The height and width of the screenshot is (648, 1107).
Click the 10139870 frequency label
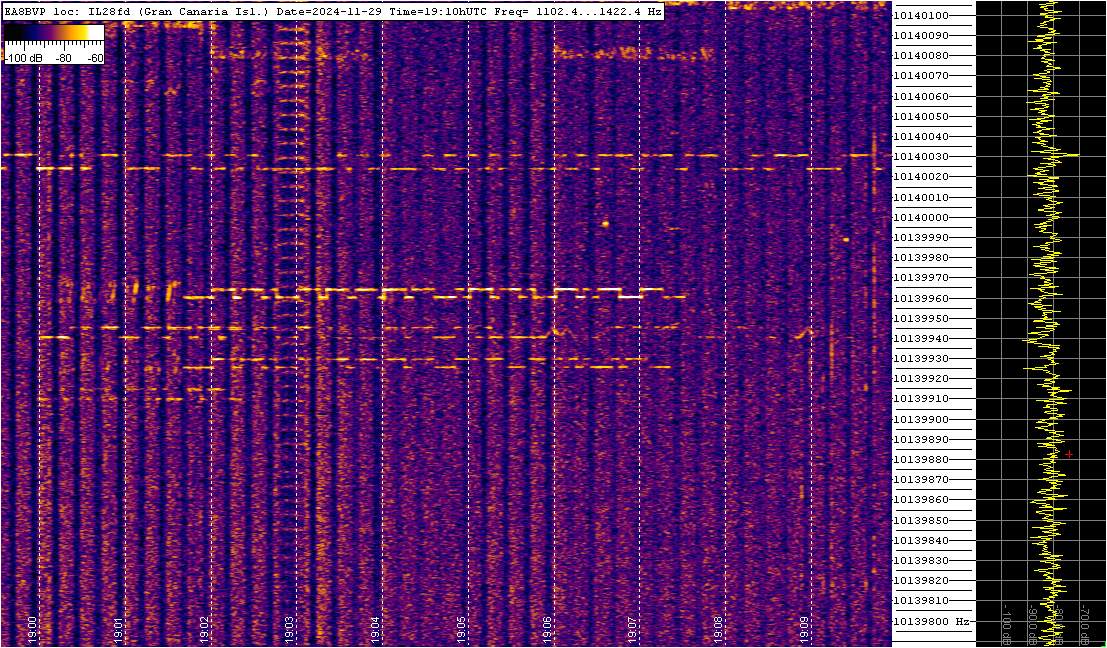coord(921,479)
